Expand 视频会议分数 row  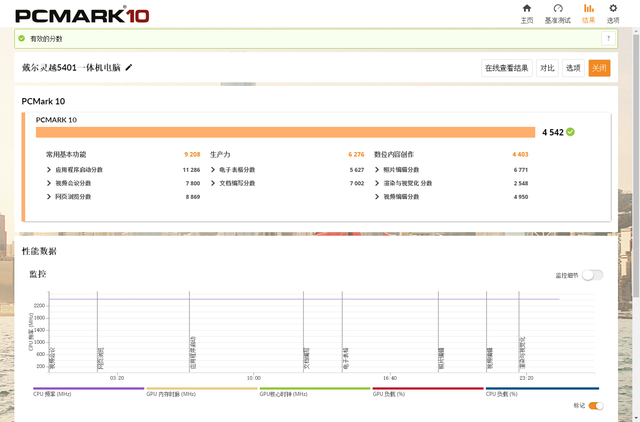49,183
